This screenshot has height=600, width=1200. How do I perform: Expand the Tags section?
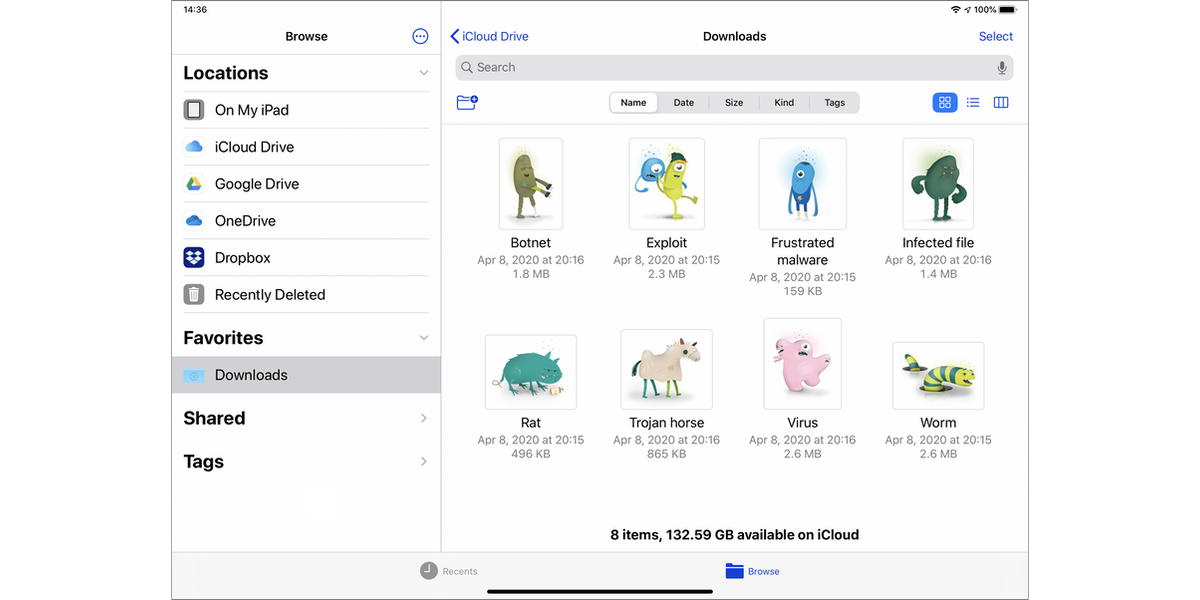tap(424, 462)
